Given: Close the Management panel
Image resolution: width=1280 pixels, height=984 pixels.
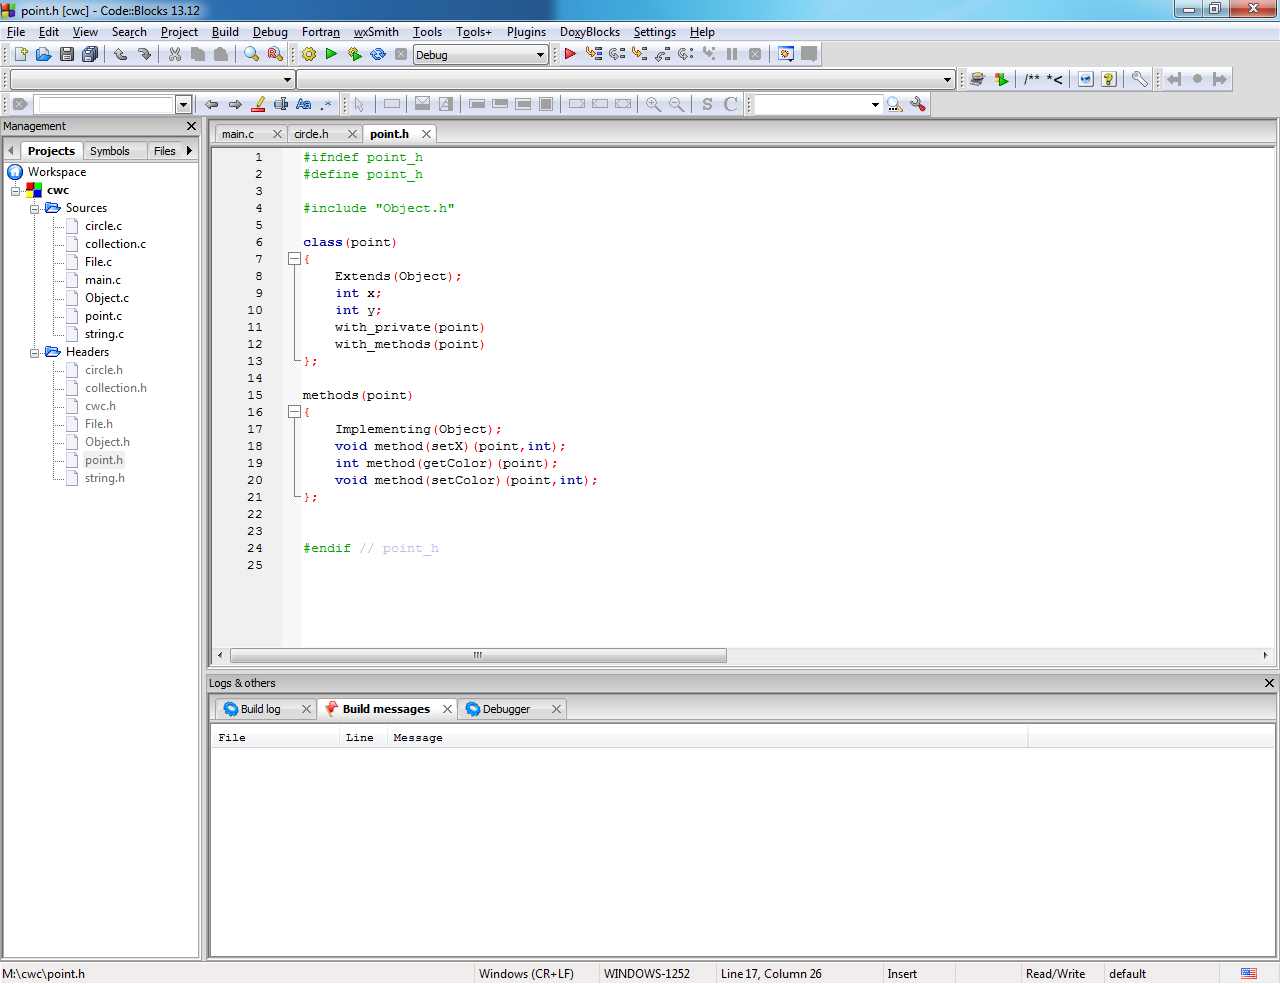Looking at the screenshot, I should [192, 126].
